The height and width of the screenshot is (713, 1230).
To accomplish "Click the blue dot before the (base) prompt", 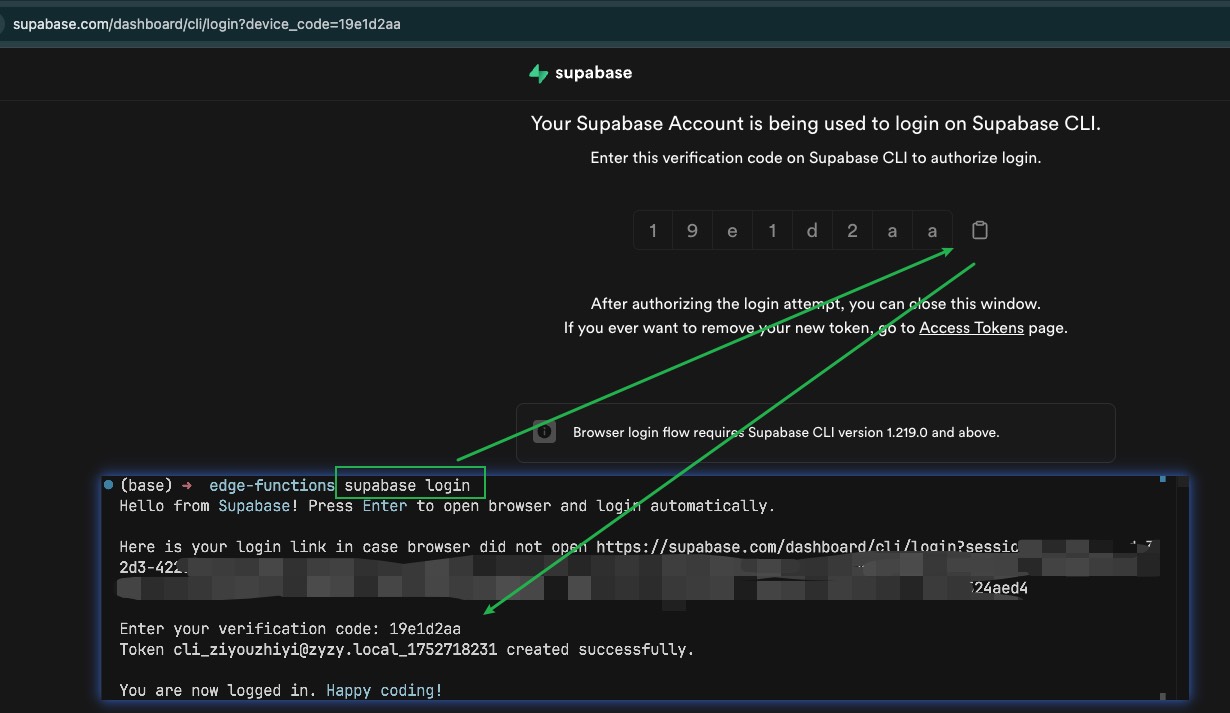I will tap(108, 485).
